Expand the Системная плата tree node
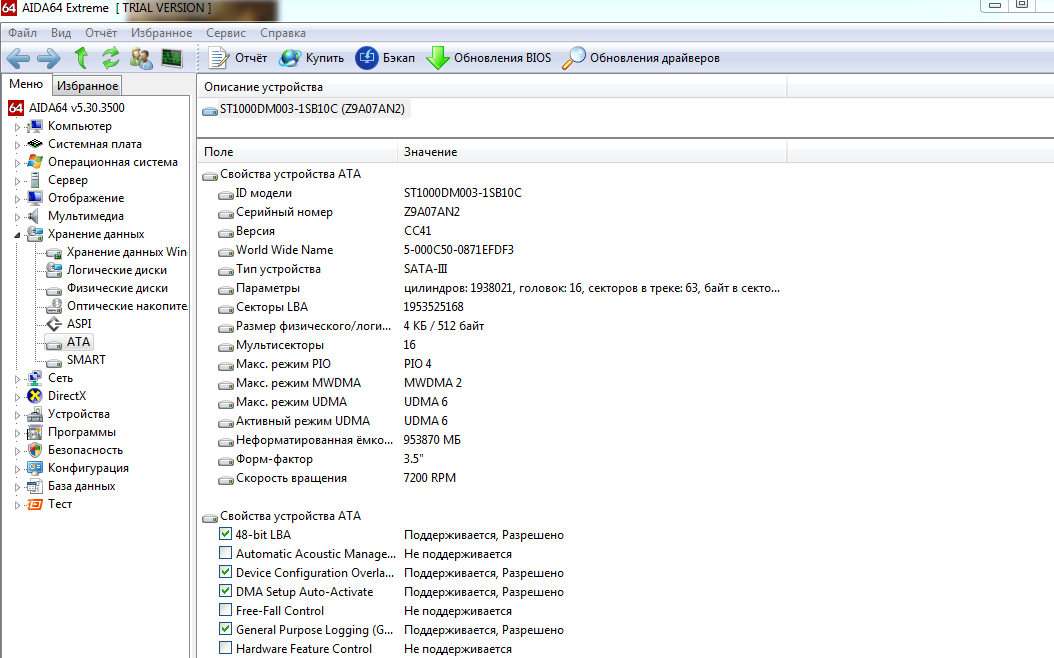This screenshot has width=1054, height=658. (17, 145)
